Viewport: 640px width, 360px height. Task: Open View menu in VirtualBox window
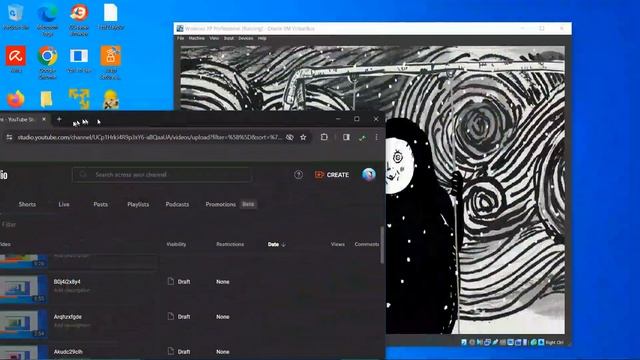pyautogui.click(x=214, y=38)
